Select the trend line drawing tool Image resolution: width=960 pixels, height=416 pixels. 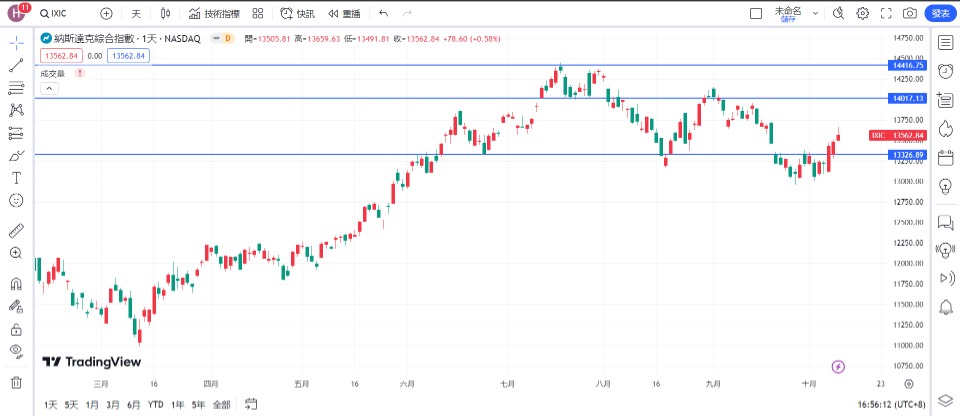point(16,65)
